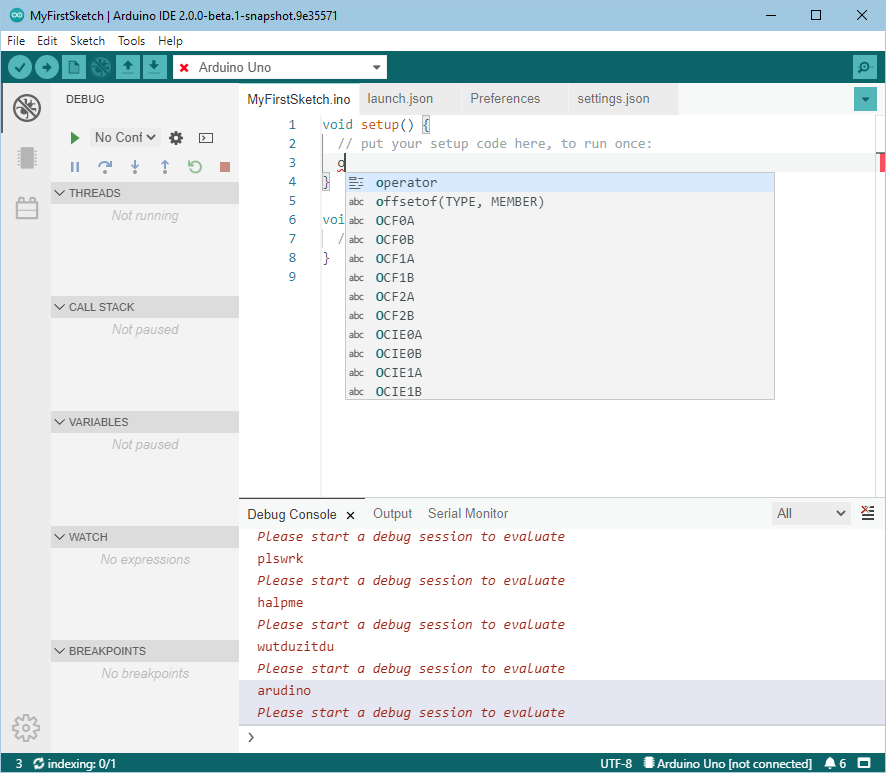The width and height of the screenshot is (886, 773).
Task: Open the Library Manager sidebar icon
Action: (x=27, y=208)
